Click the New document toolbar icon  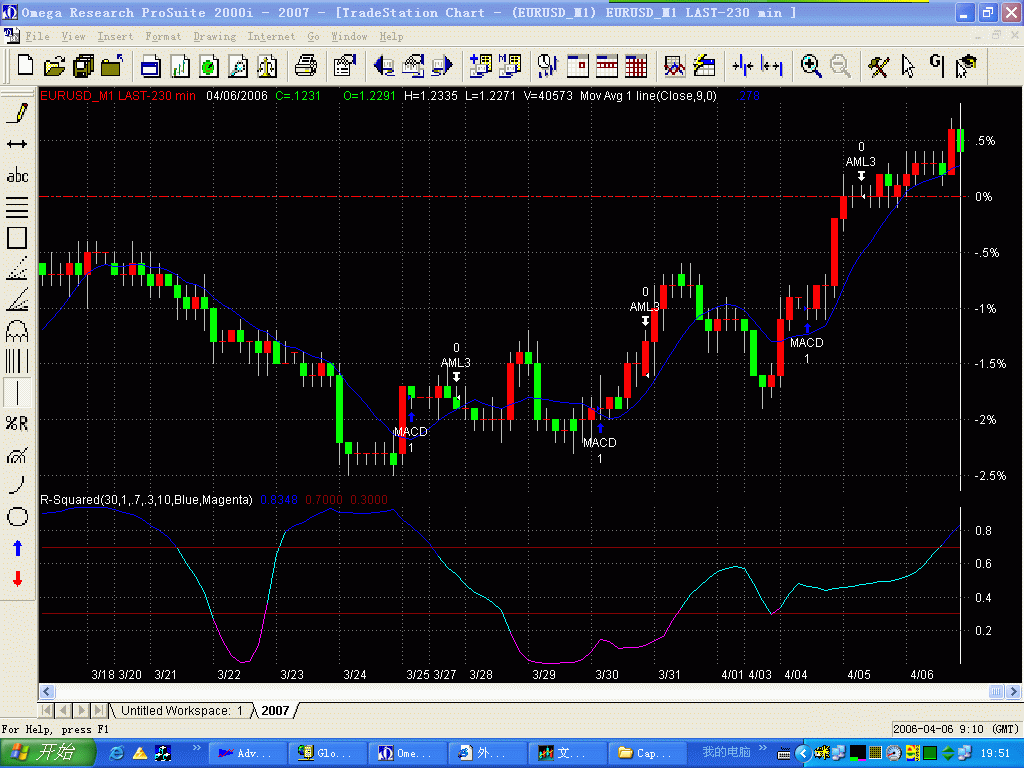tap(25, 65)
